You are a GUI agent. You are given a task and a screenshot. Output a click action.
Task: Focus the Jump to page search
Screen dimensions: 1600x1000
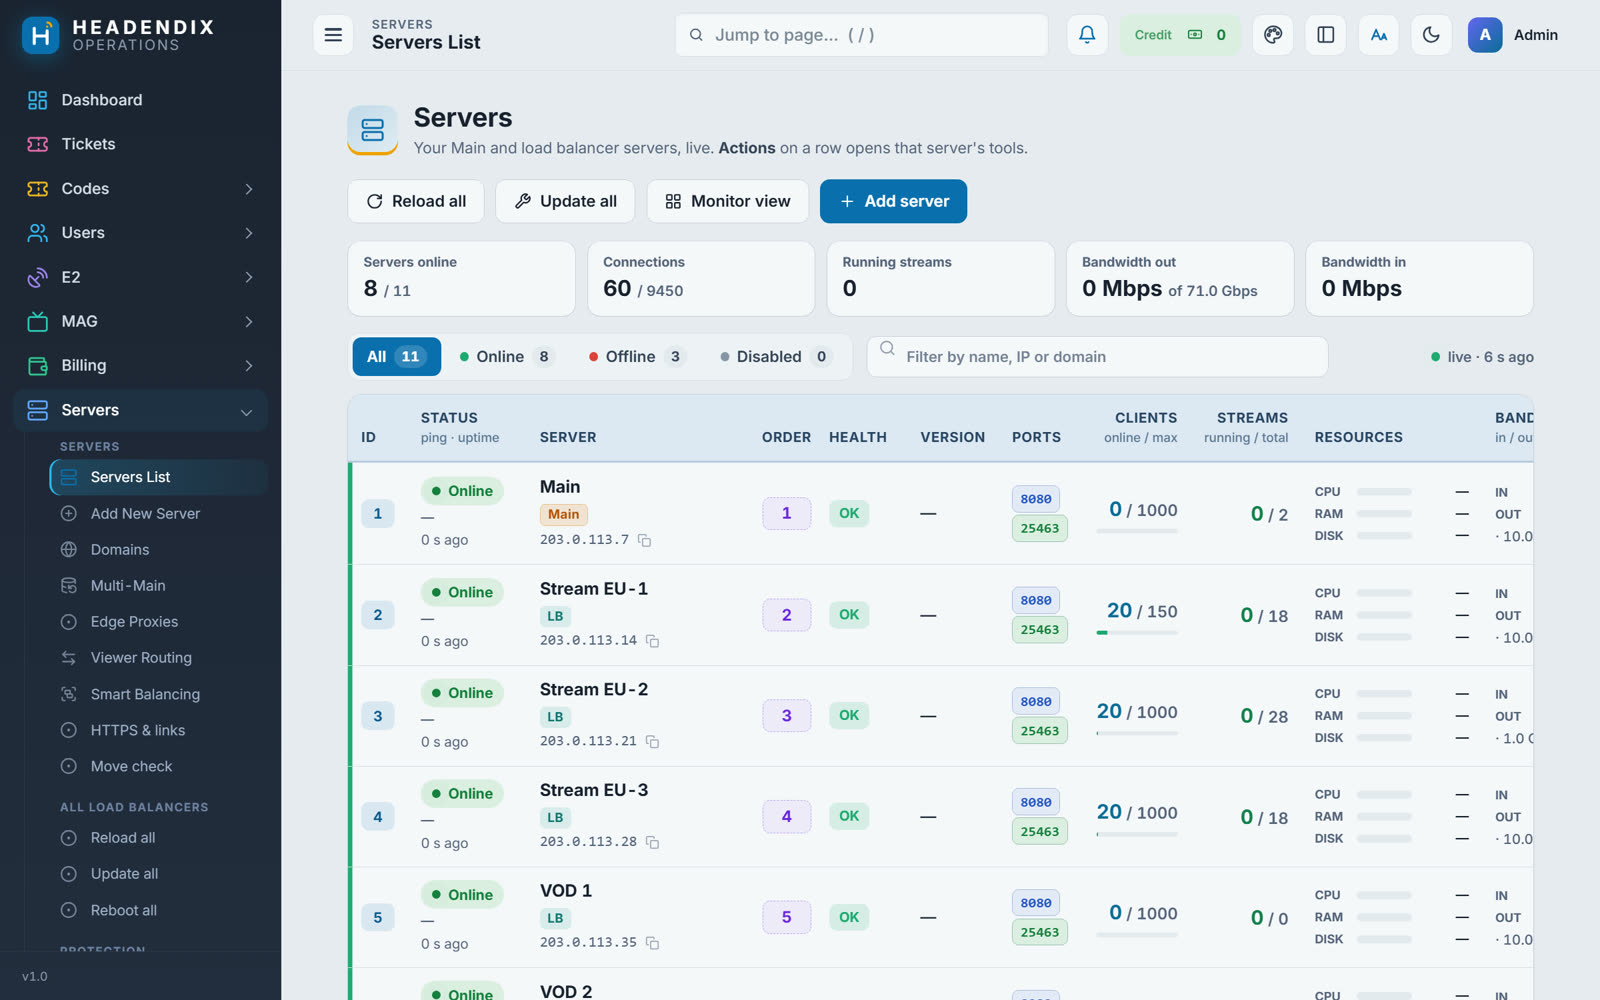click(861, 35)
